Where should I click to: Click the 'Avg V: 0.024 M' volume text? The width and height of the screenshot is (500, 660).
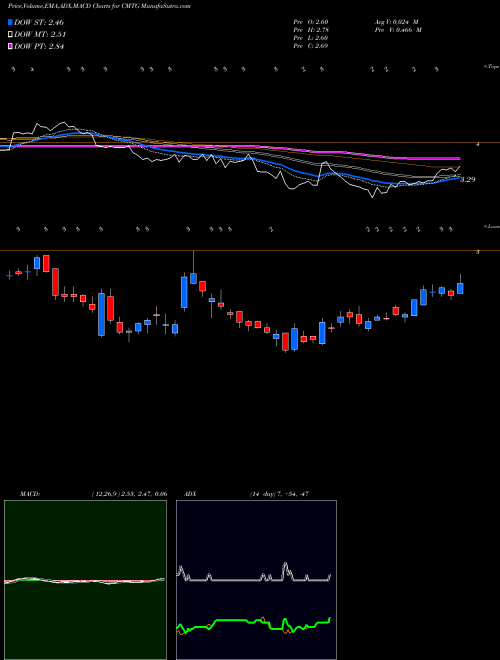click(396, 22)
